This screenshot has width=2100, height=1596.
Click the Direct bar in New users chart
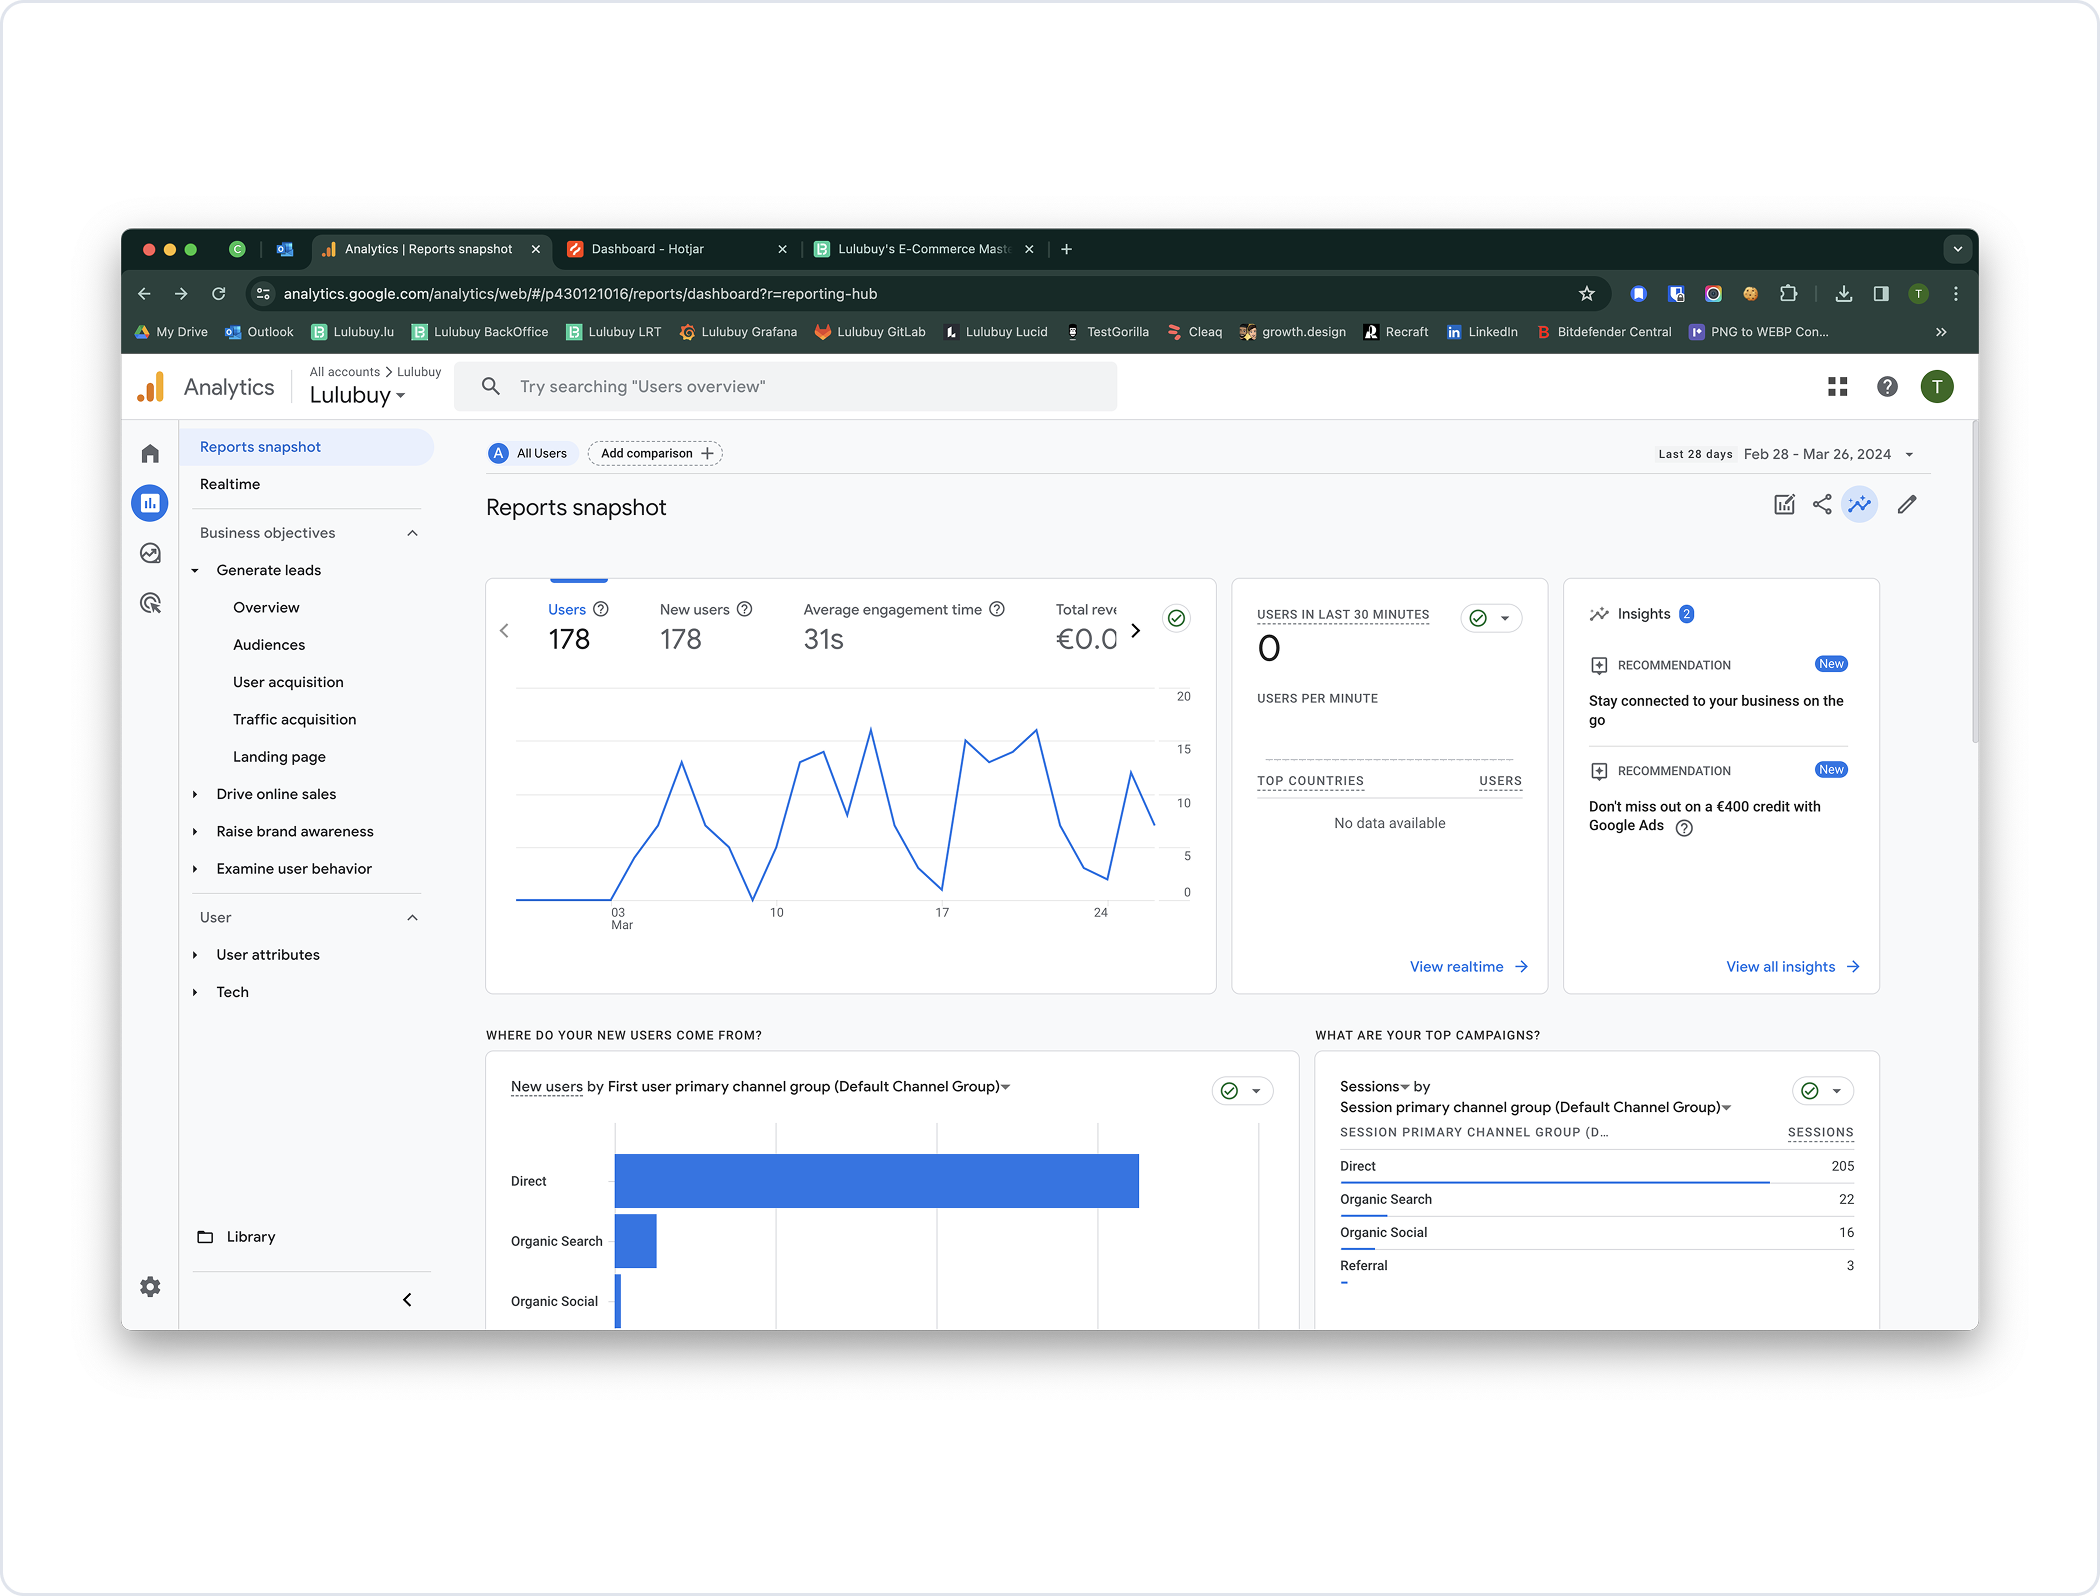point(877,1182)
